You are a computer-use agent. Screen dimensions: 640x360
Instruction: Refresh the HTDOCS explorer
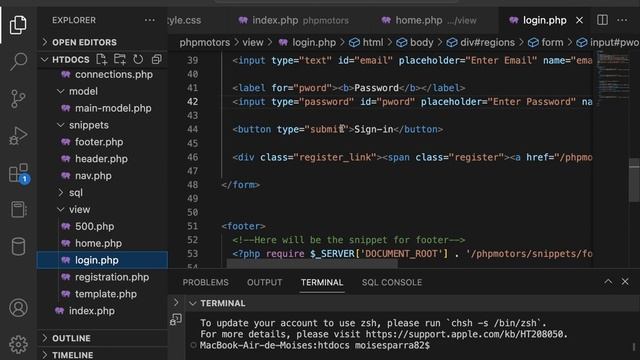(138, 60)
